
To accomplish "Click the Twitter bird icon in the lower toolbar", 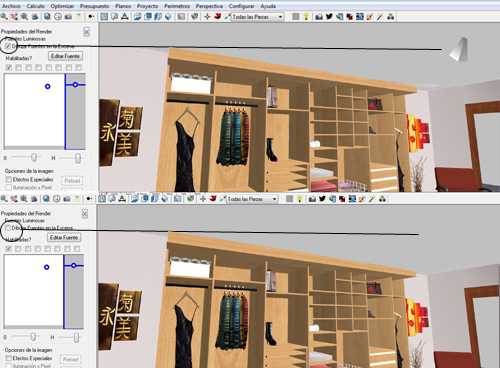I will [322, 199].
